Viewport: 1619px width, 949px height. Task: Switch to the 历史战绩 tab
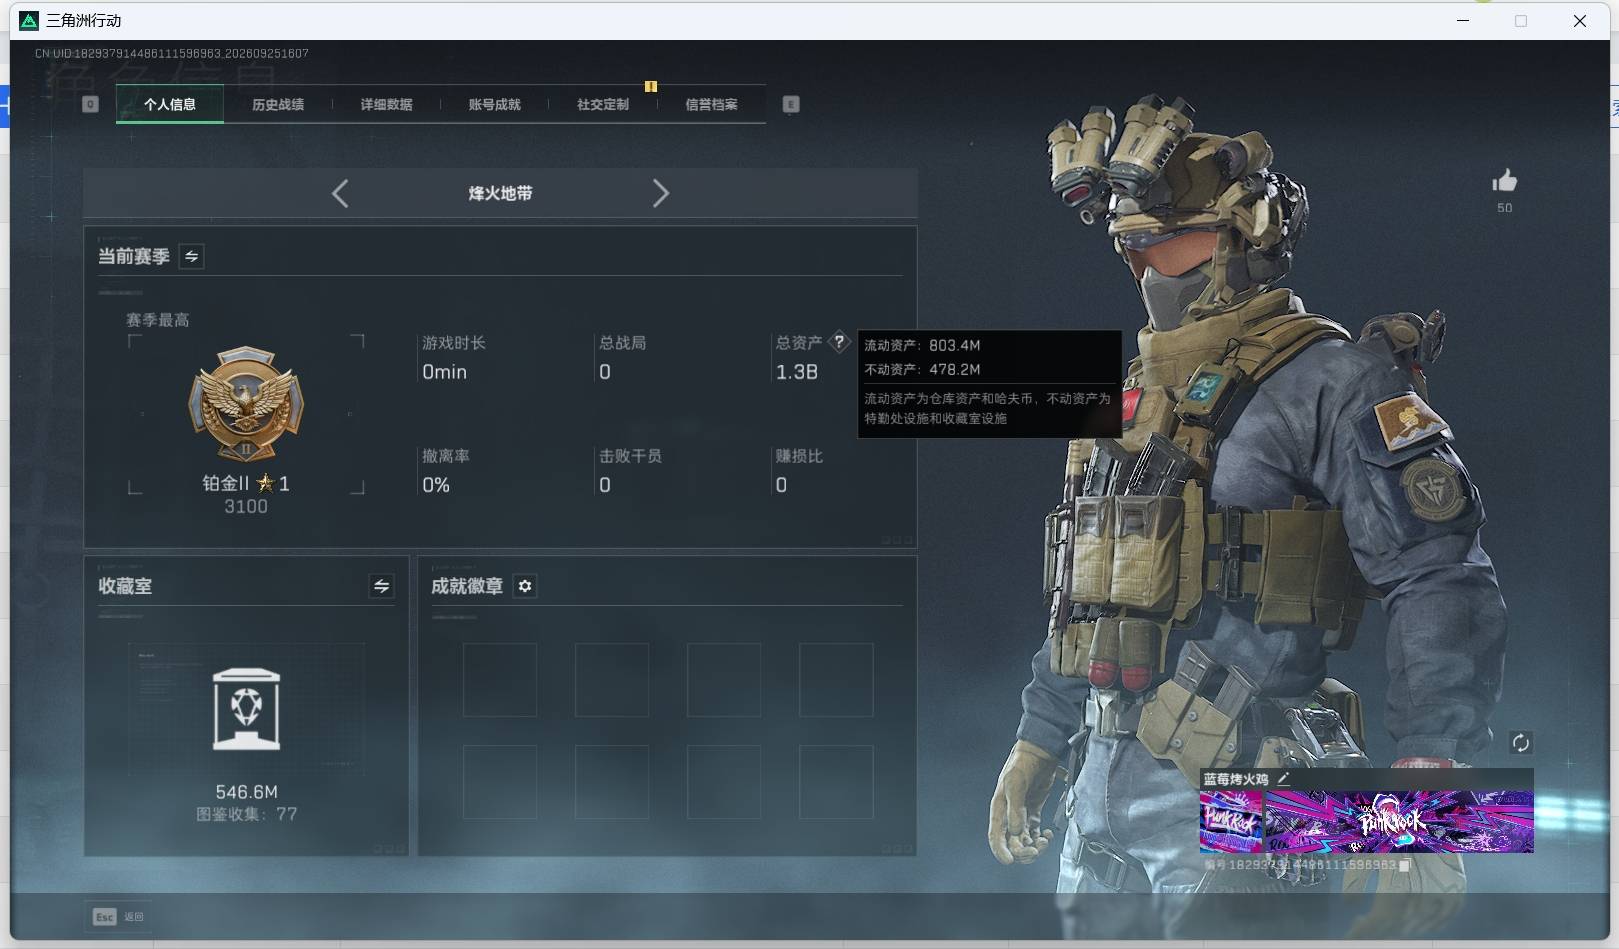click(x=278, y=105)
